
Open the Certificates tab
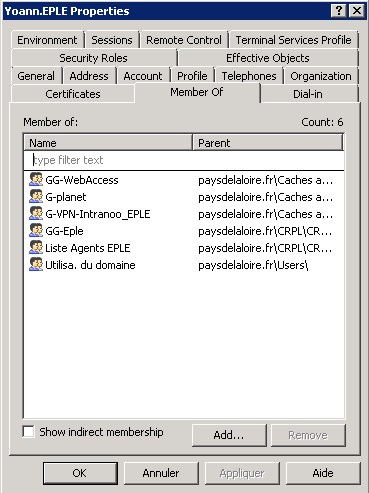tap(73, 94)
